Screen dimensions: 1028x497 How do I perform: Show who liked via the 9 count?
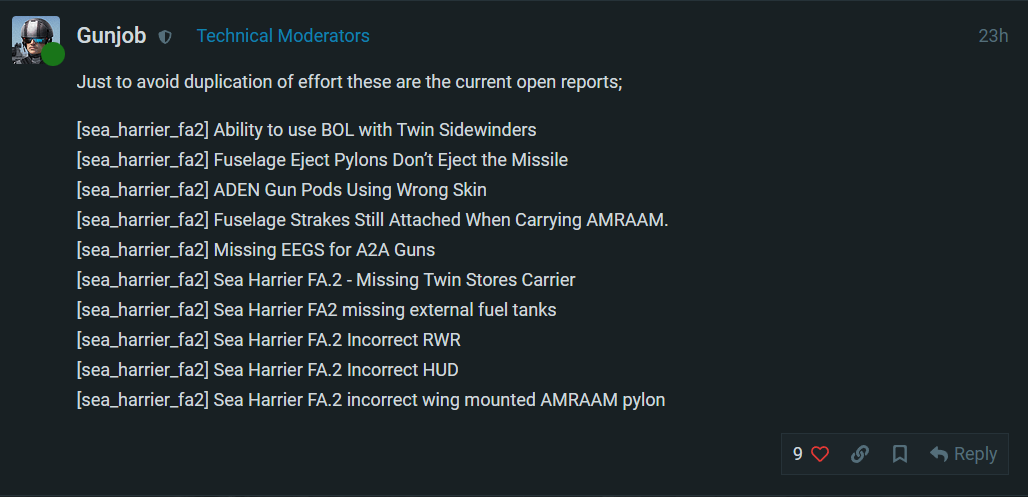pyautogui.click(x=798, y=454)
